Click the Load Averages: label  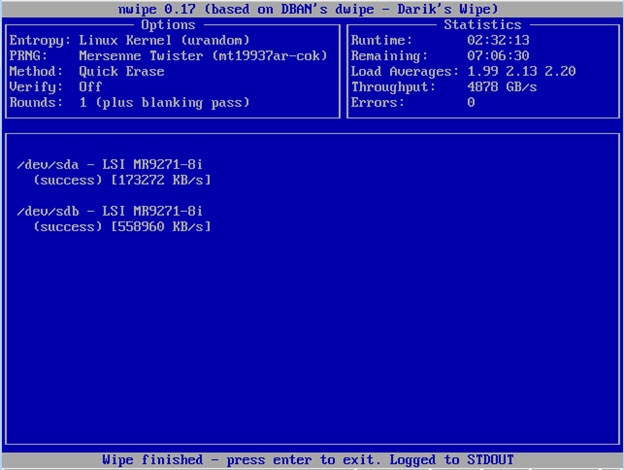405,71
